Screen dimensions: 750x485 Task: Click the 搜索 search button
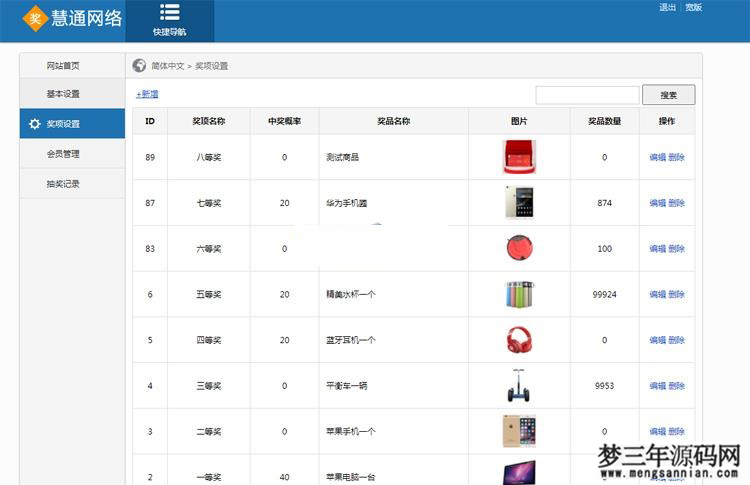pos(668,95)
